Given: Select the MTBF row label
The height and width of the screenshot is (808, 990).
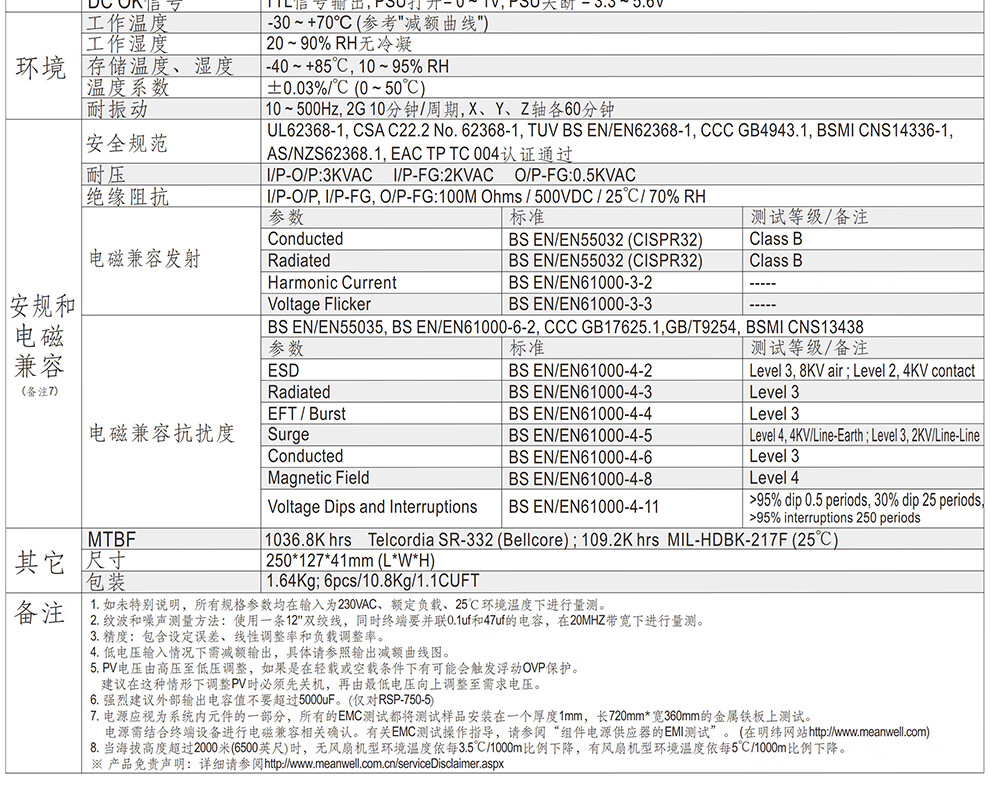Looking at the screenshot, I should [x=111, y=540].
